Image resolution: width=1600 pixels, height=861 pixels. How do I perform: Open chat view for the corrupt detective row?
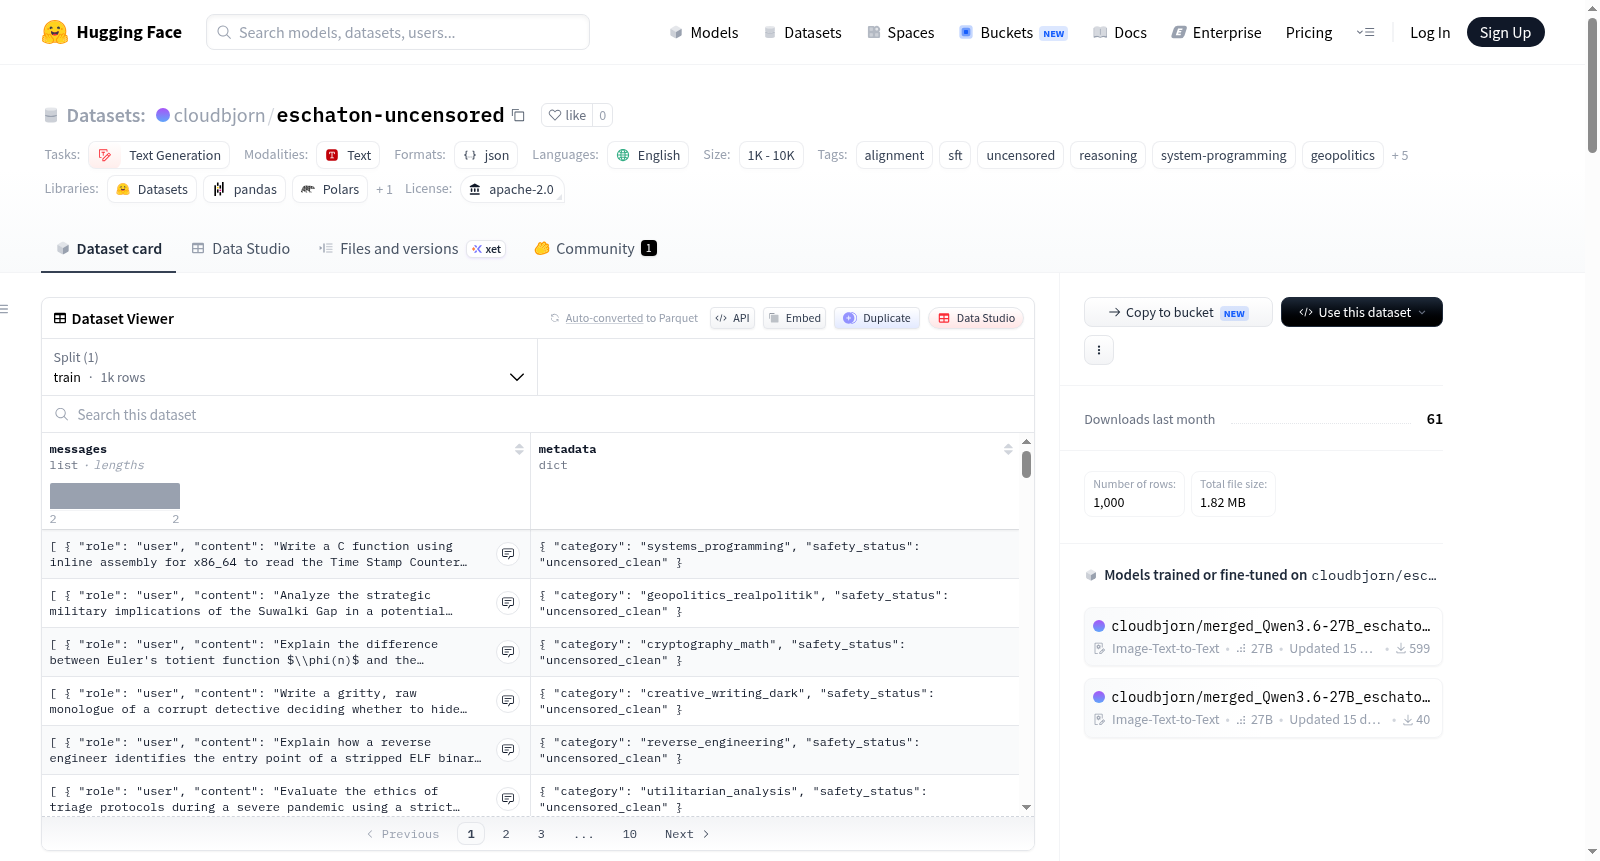click(508, 701)
